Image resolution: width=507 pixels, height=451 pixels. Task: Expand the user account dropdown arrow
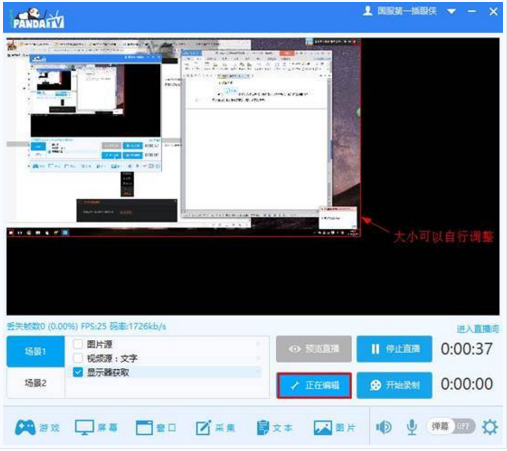click(x=451, y=12)
